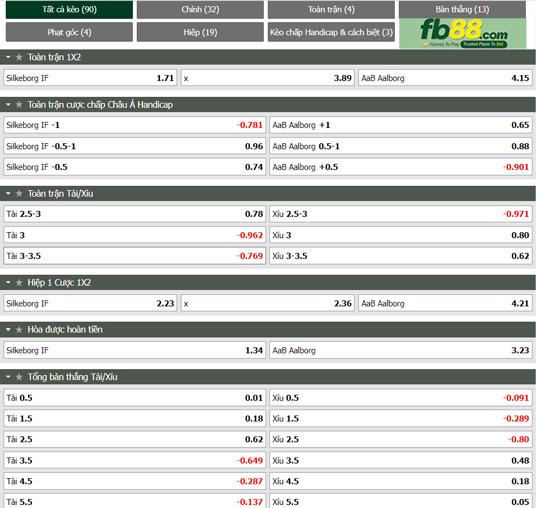
Task: Open the fb88.com banner logo
Action: (x=463, y=33)
